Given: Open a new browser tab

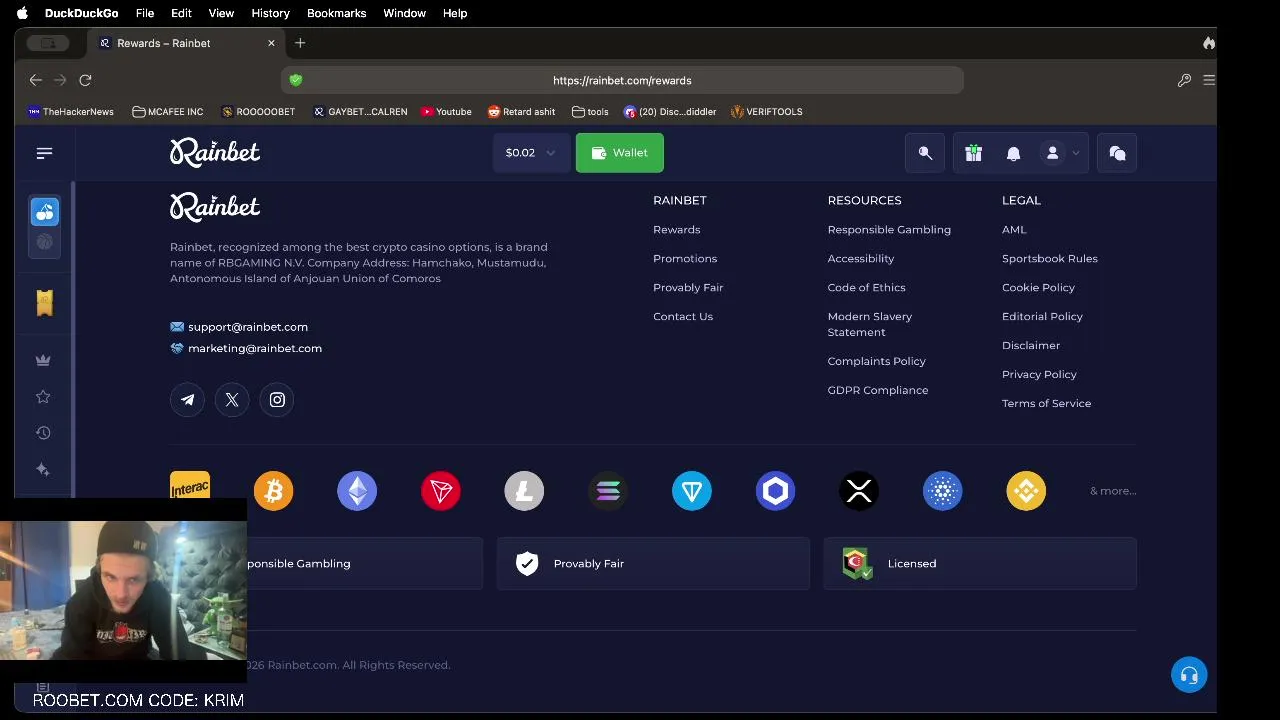Looking at the screenshot, I should pos(300,43).
